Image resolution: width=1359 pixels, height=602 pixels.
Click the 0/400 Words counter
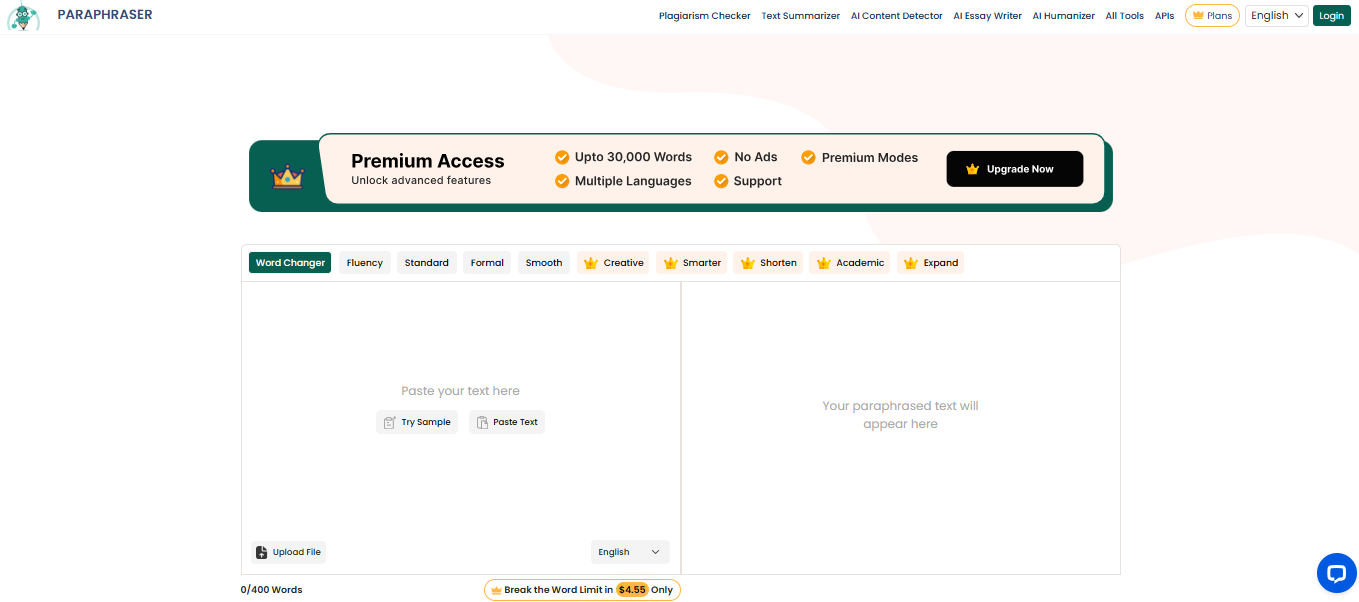[x=272, y=590]
